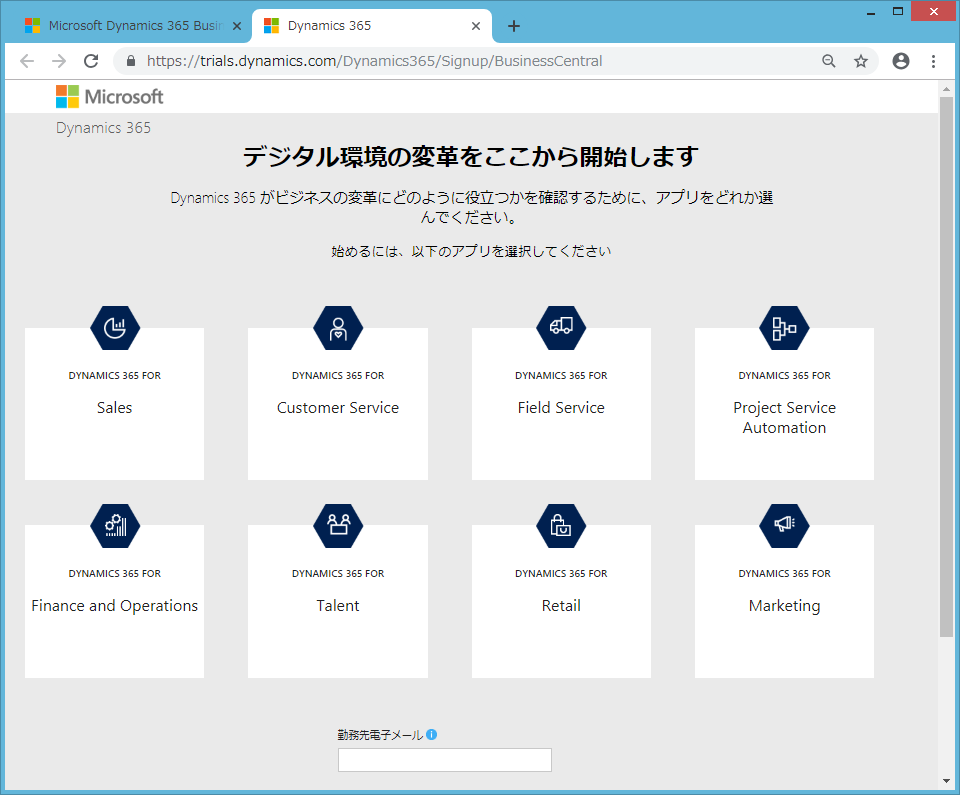
Task: Choose the Finance and Operations app name
Action: coord(114,605)
